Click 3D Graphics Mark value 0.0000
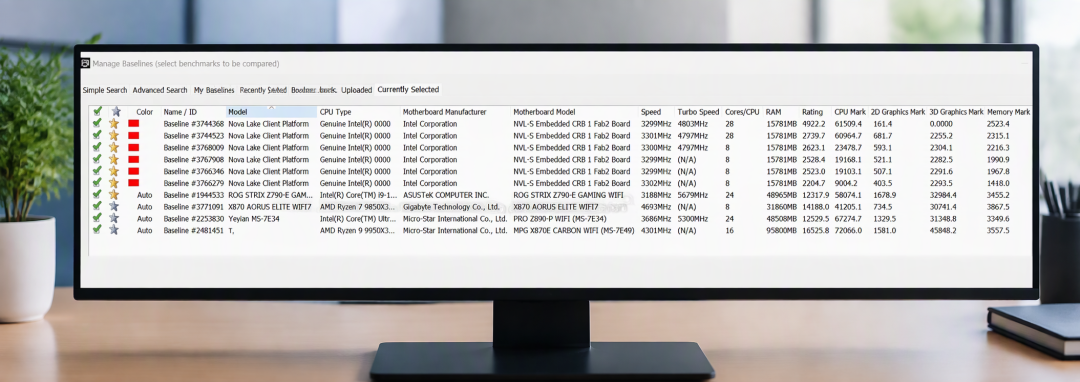1080x382 pixels. (x=941, y=124)
